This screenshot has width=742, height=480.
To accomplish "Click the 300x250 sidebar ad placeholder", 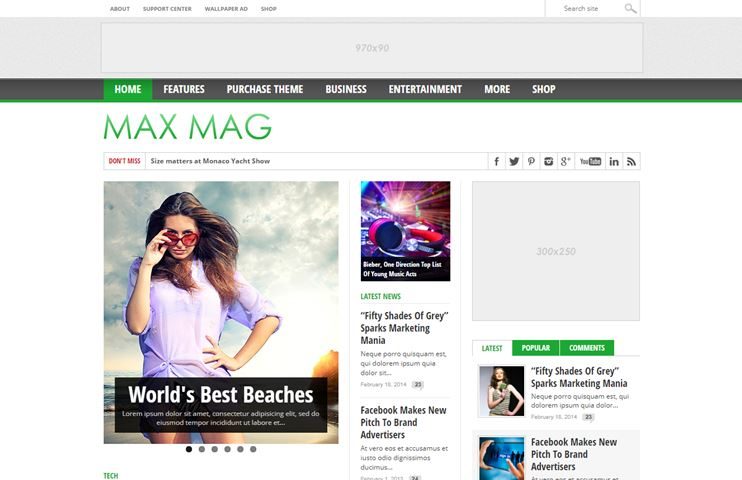I will (x=556, y=251).
